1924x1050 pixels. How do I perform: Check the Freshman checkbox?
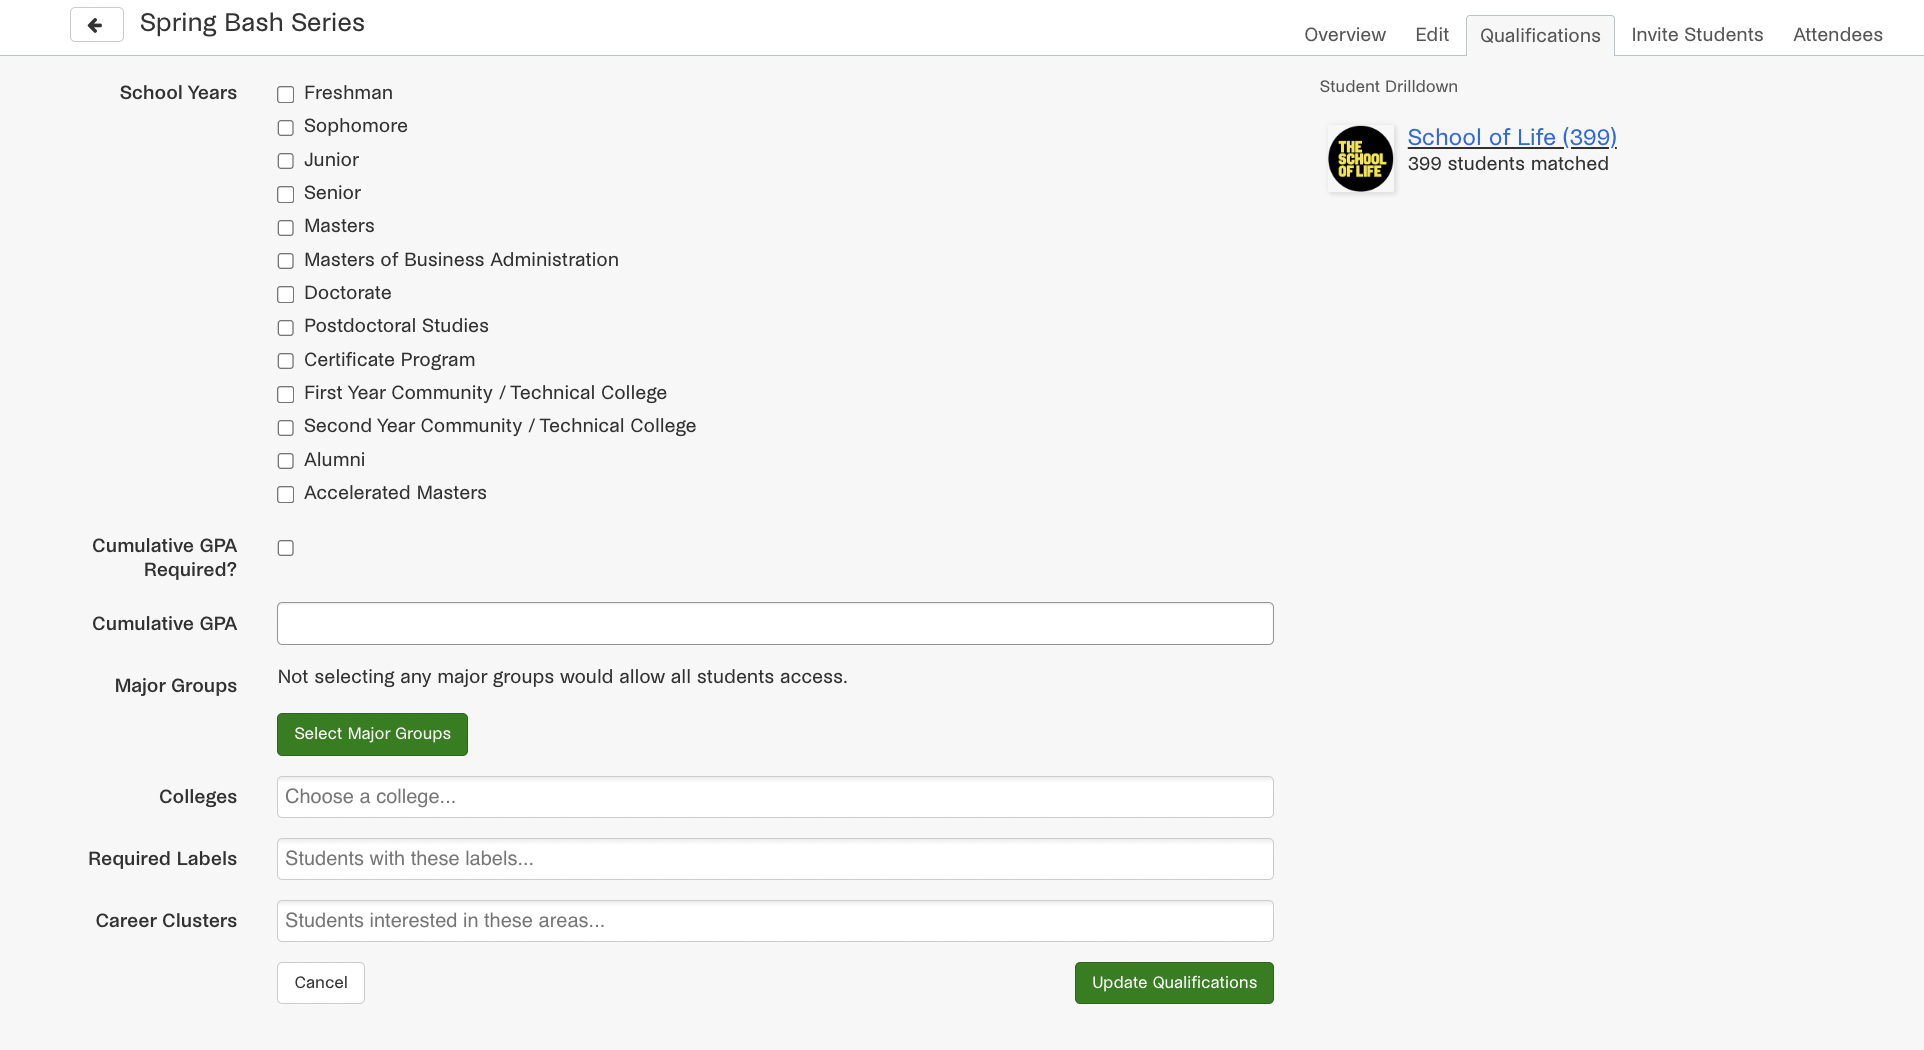(x=286, y=94)
